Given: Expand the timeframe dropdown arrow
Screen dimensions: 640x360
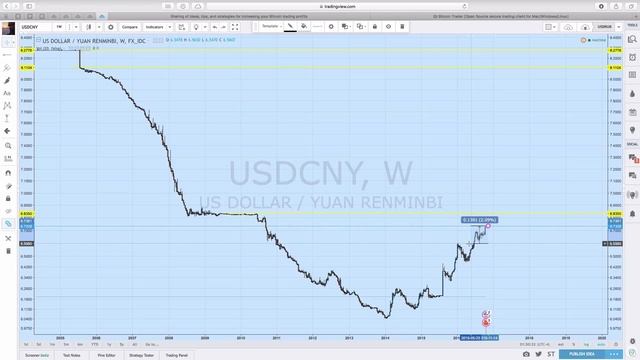Looking at the screenshot, I should (76, 27).
